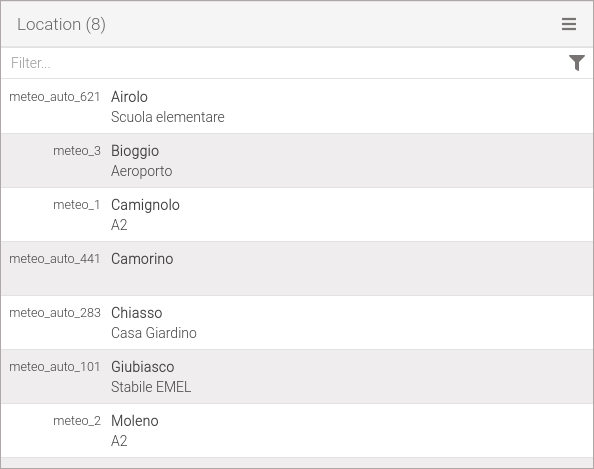Click the meteo_3 station code
This screenshot has height=469, width=594.
[x=77, y=151]
